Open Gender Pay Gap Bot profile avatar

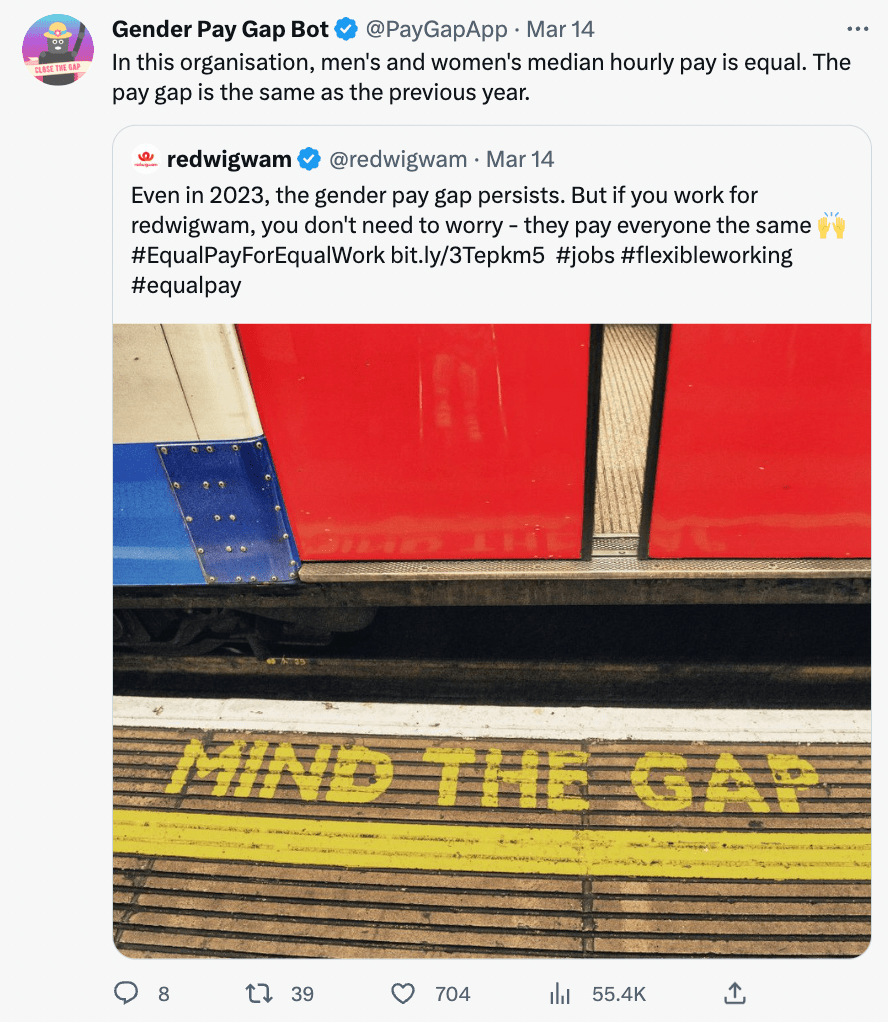[x=58, y=50]
